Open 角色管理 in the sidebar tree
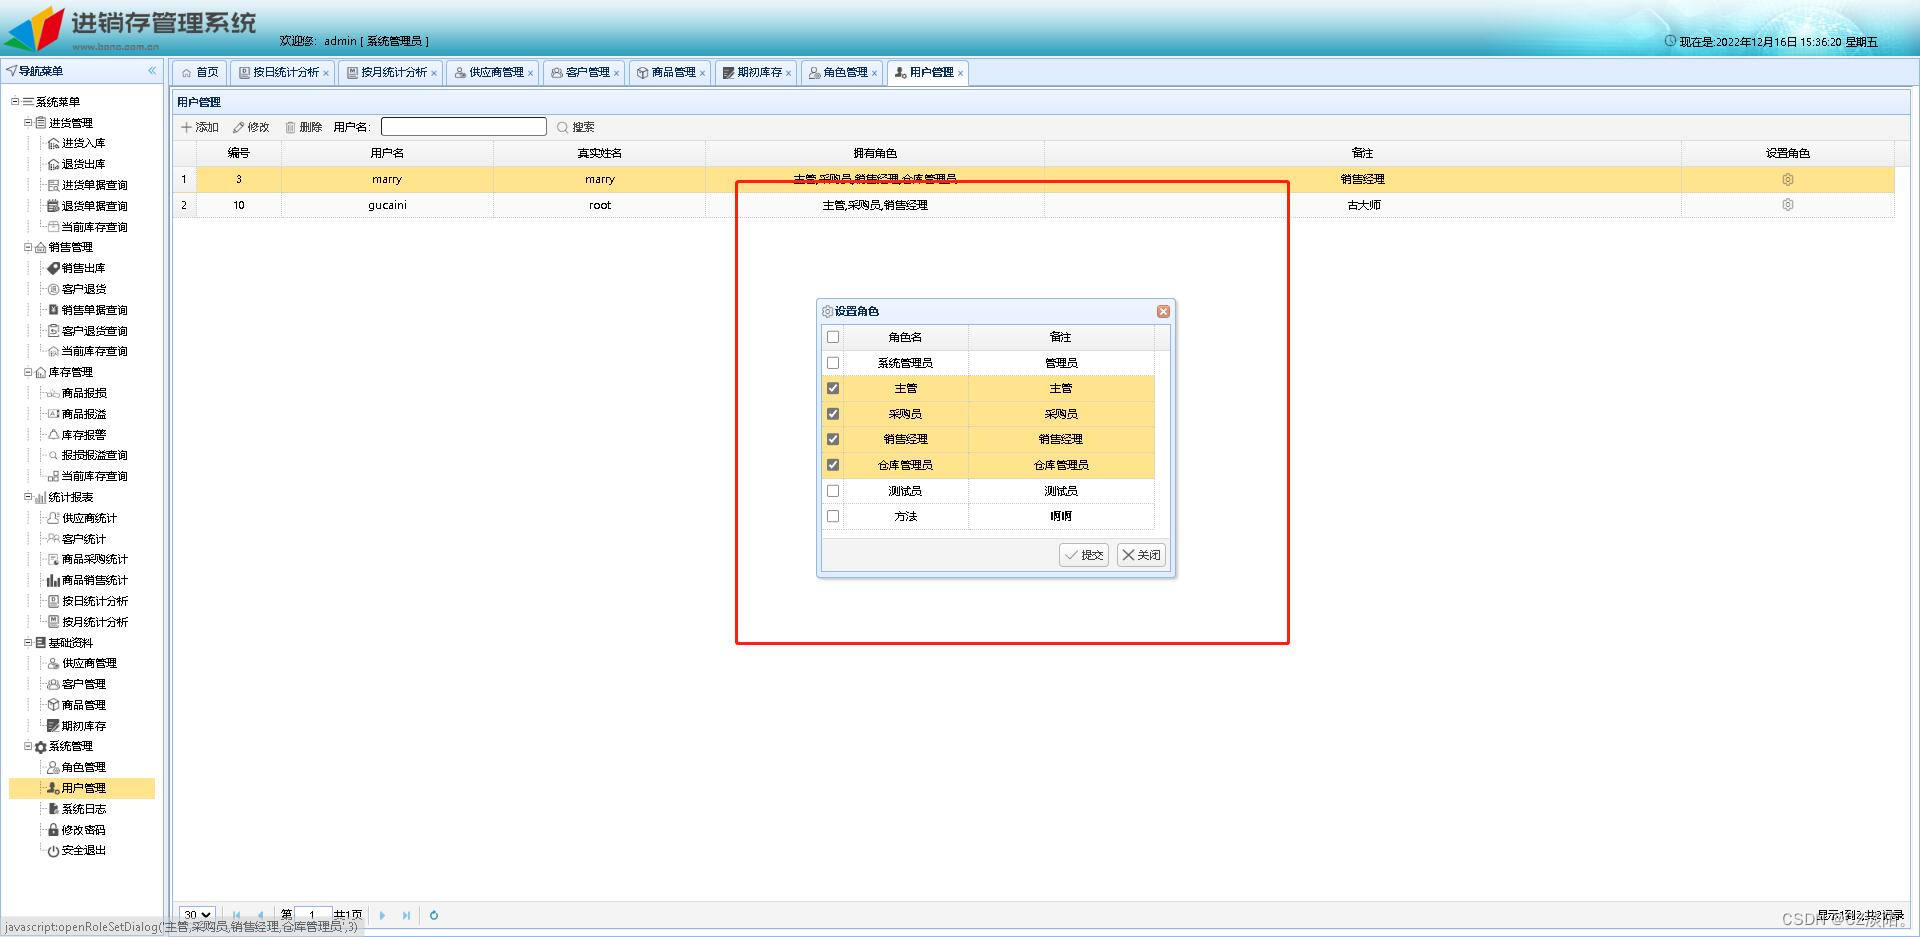Viewport: 1920px width, 937px height. (x=83, y=767)
